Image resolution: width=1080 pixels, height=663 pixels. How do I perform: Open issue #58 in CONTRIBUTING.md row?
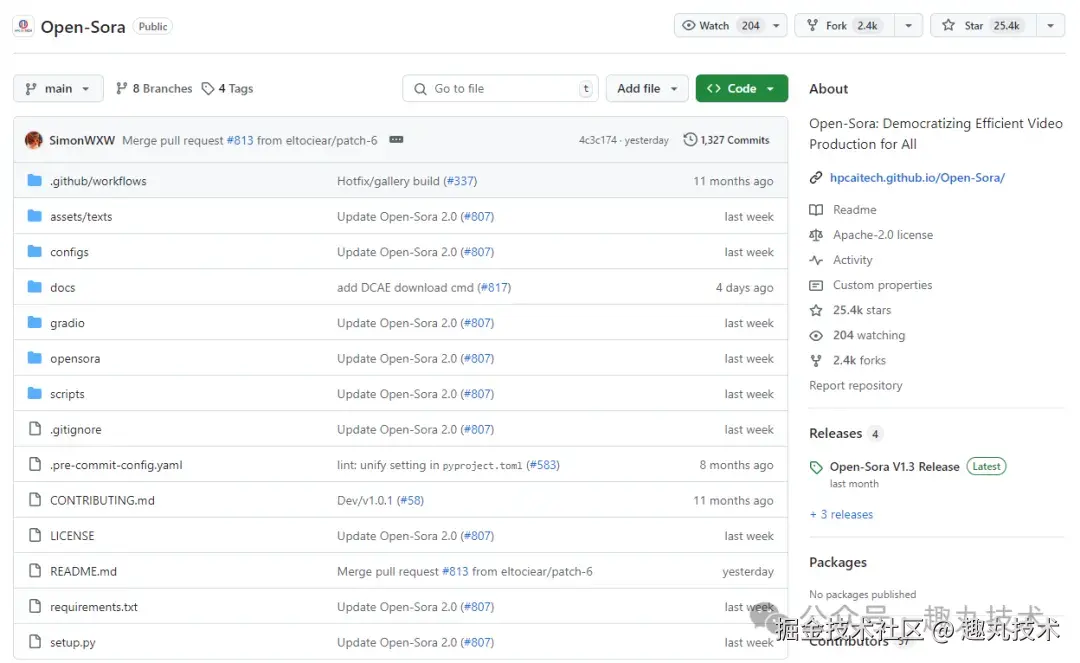click(411, 501)
